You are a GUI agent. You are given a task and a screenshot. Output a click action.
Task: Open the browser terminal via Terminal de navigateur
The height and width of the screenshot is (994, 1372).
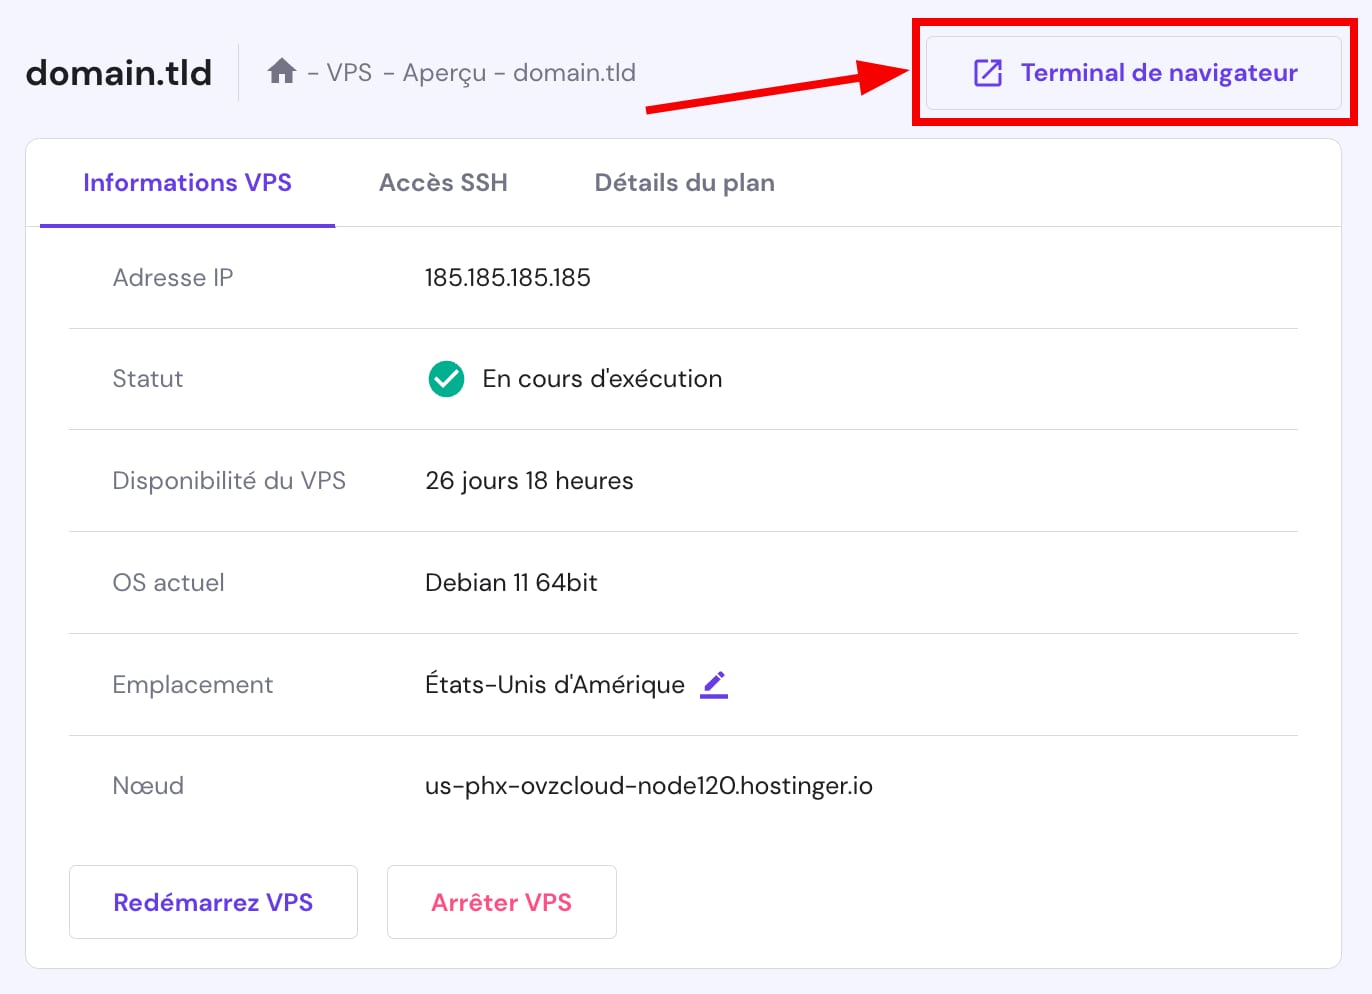click(1135, 72)
